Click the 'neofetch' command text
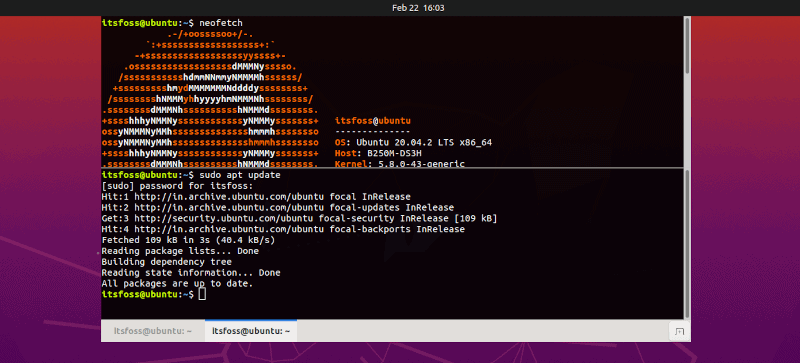 [221, 23]
